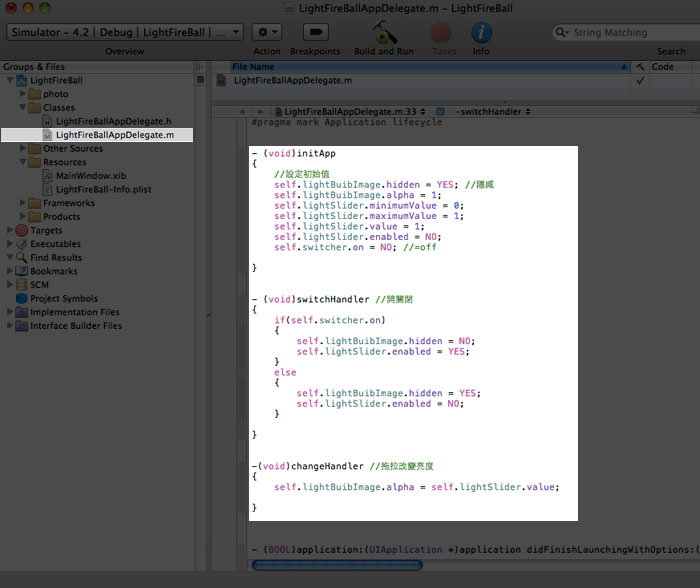The image size is (700, 588).
Task: Toggle the Breakpoints toolbar button
Action: 316,32
